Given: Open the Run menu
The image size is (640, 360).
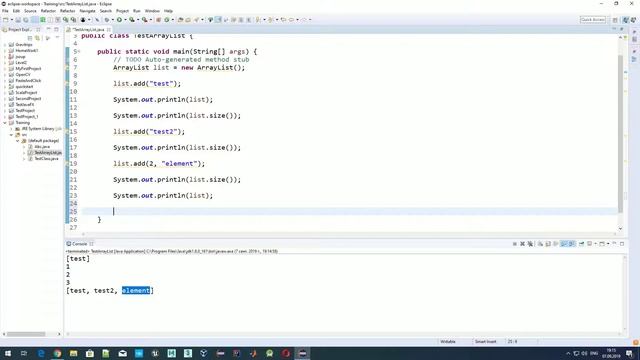Looking at the screenshot, I should point(137,11).
